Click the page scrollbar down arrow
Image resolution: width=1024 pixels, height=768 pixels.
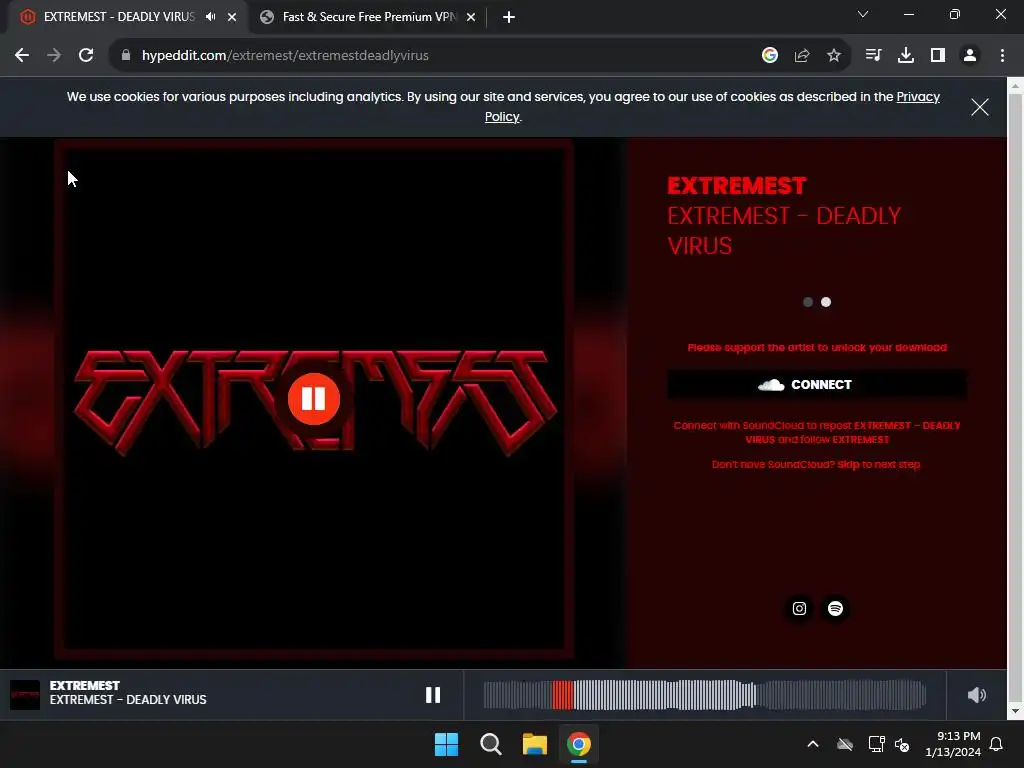pyautogui.click(x=1016, y=711)
